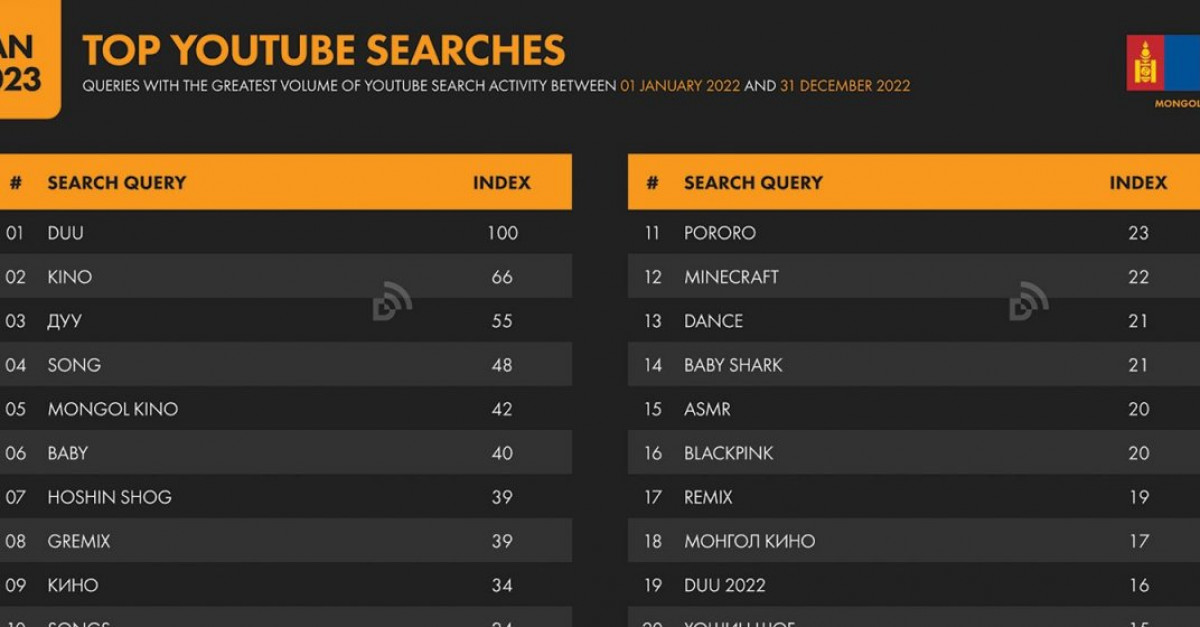Click the right Index column header
Screen dimensions: 1200x627
click(x=1138, y=183)
